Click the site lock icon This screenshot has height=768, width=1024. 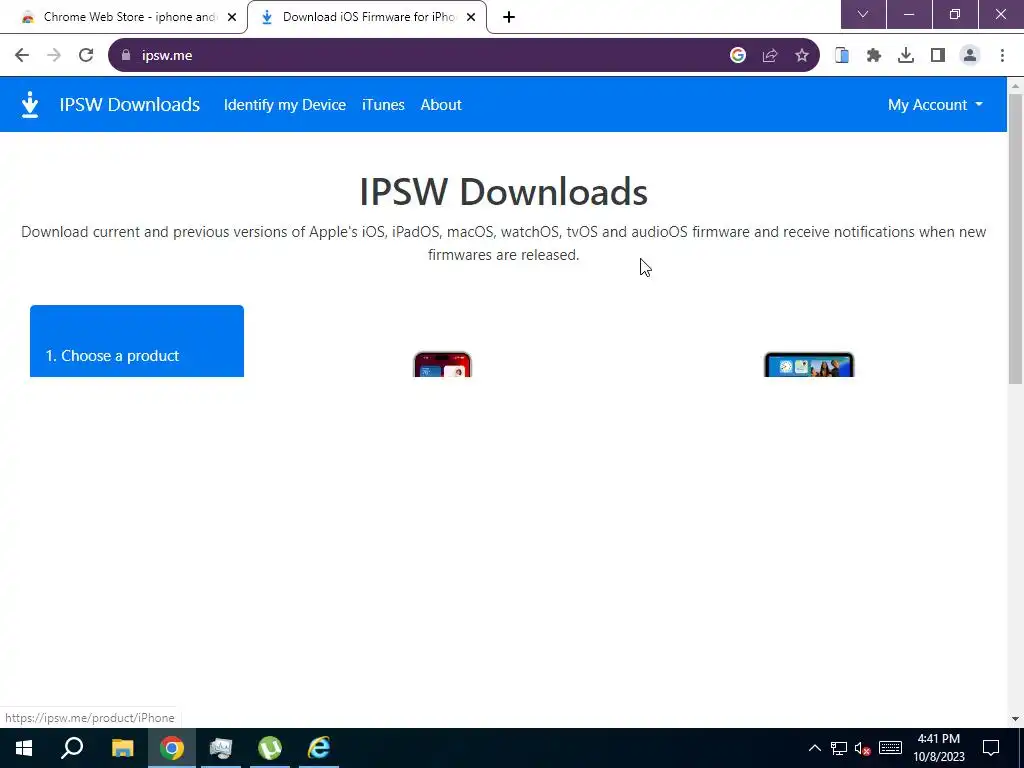pyautogui.click(x=126, y=56)
